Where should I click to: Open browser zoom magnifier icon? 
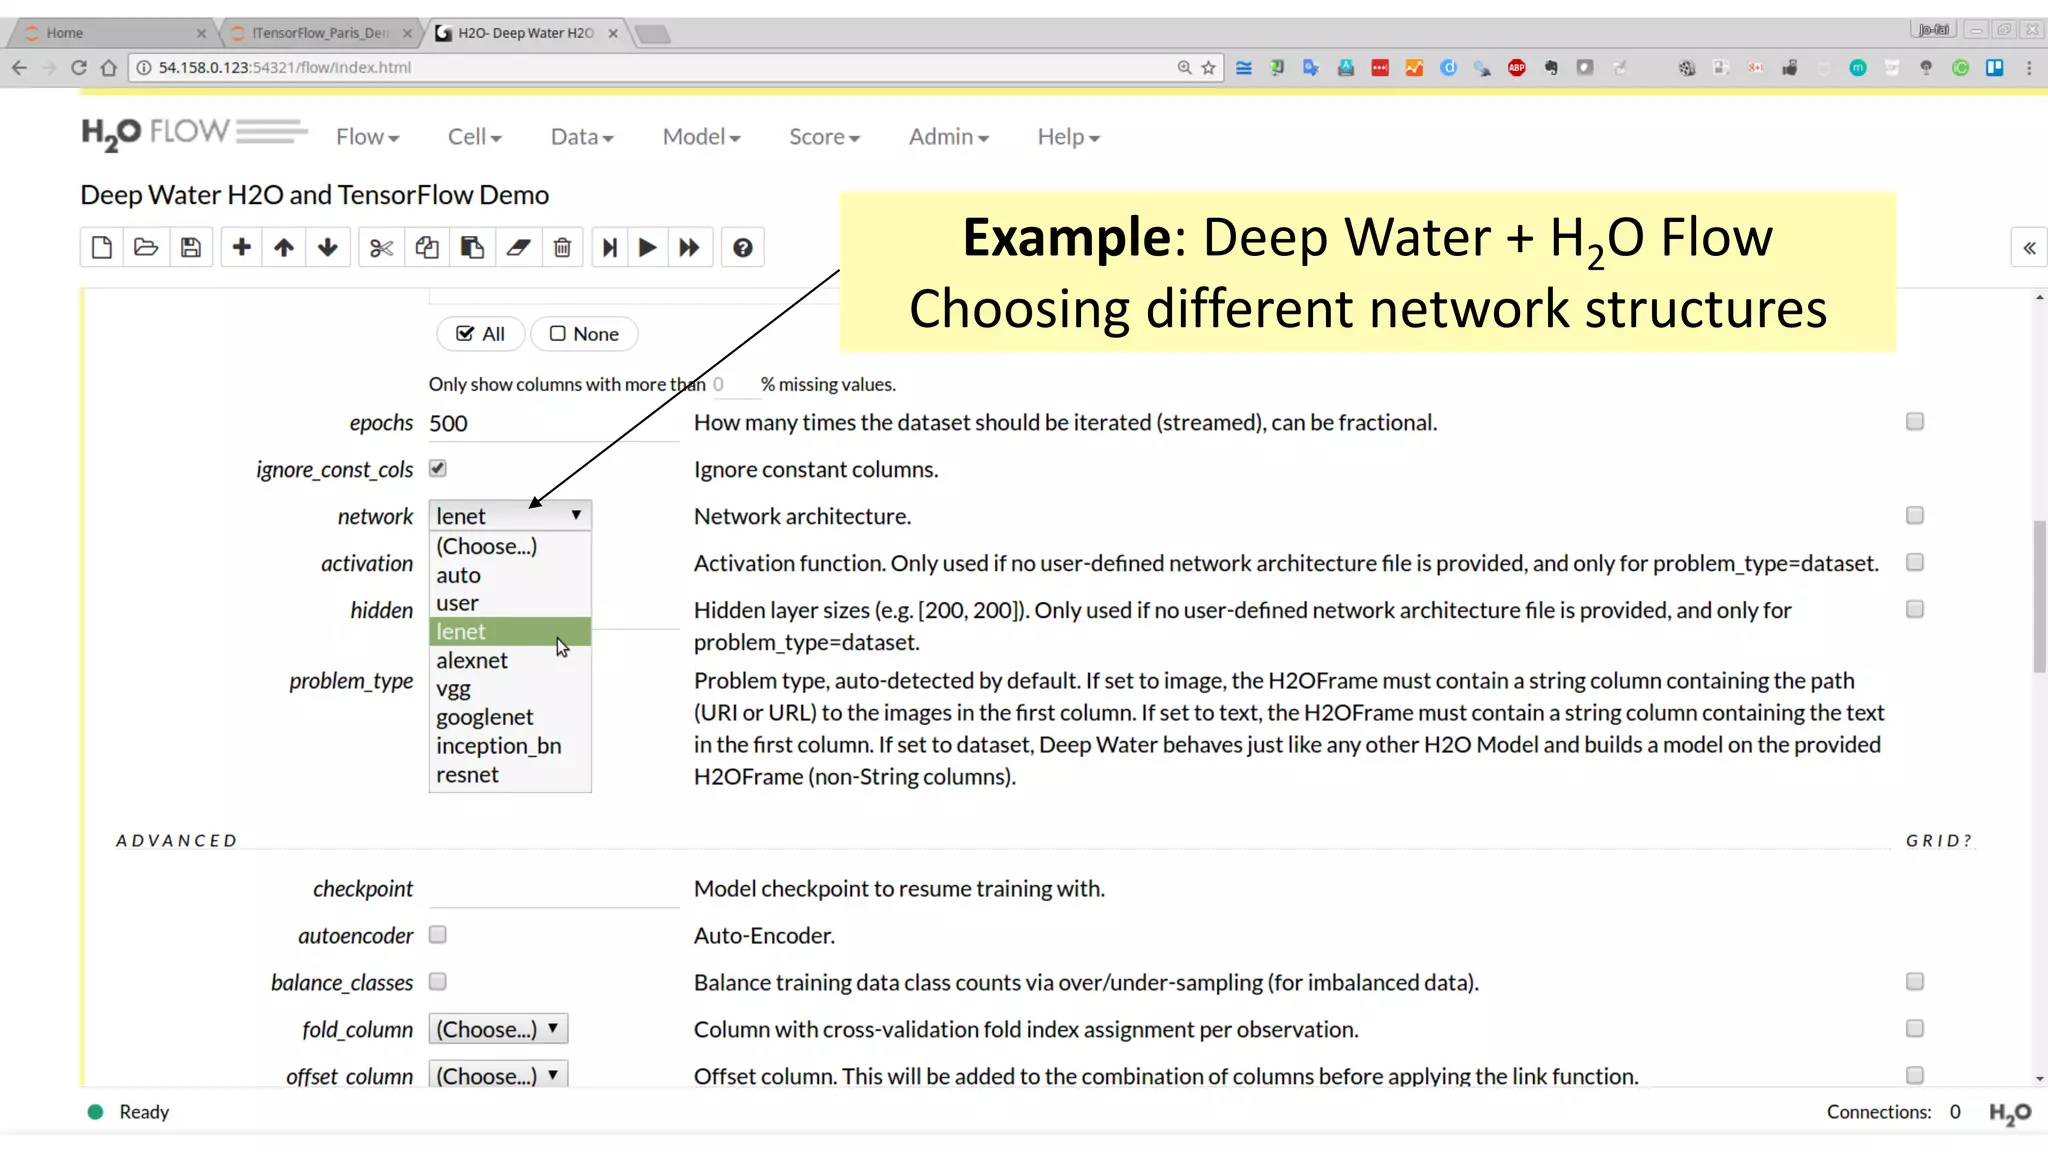(x=1184, y=67)
